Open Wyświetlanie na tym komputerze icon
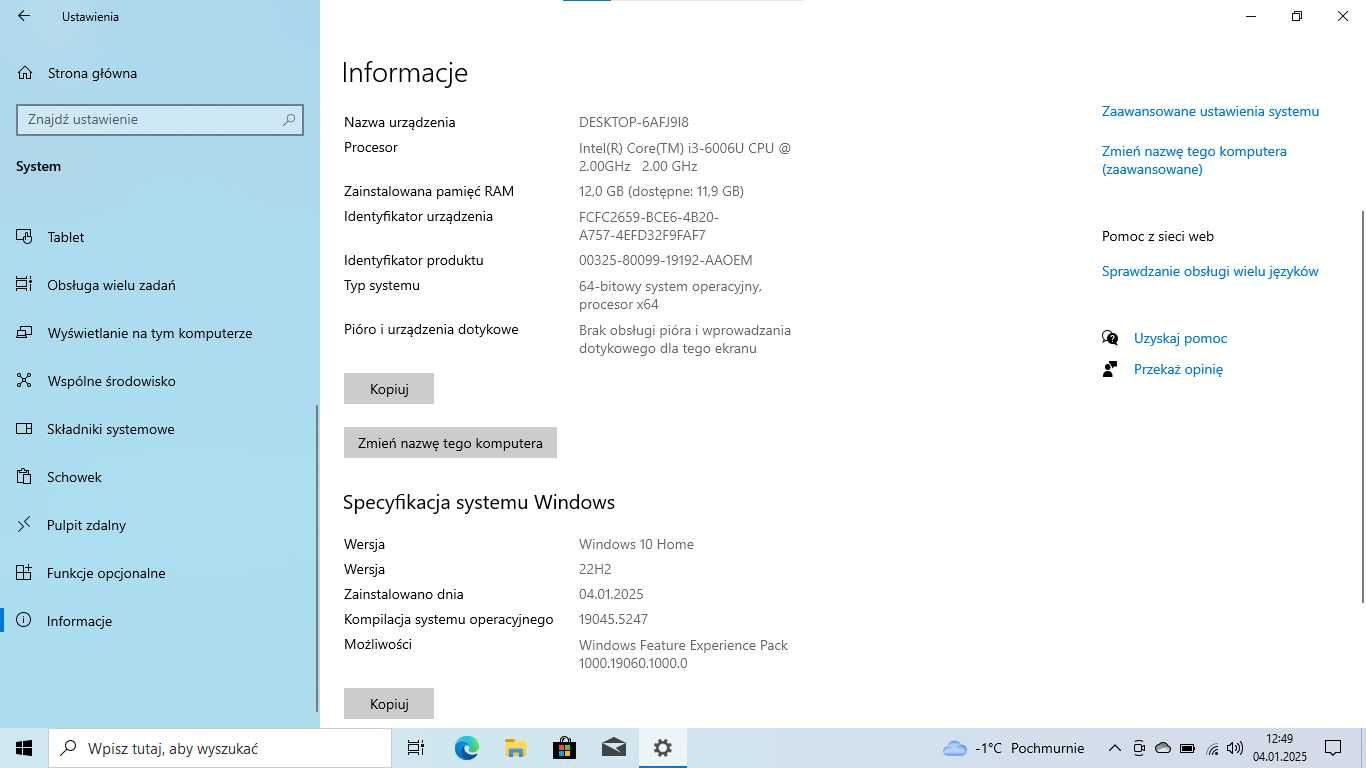Screen dimensions: 1366x768 click(x=25, y=333)
